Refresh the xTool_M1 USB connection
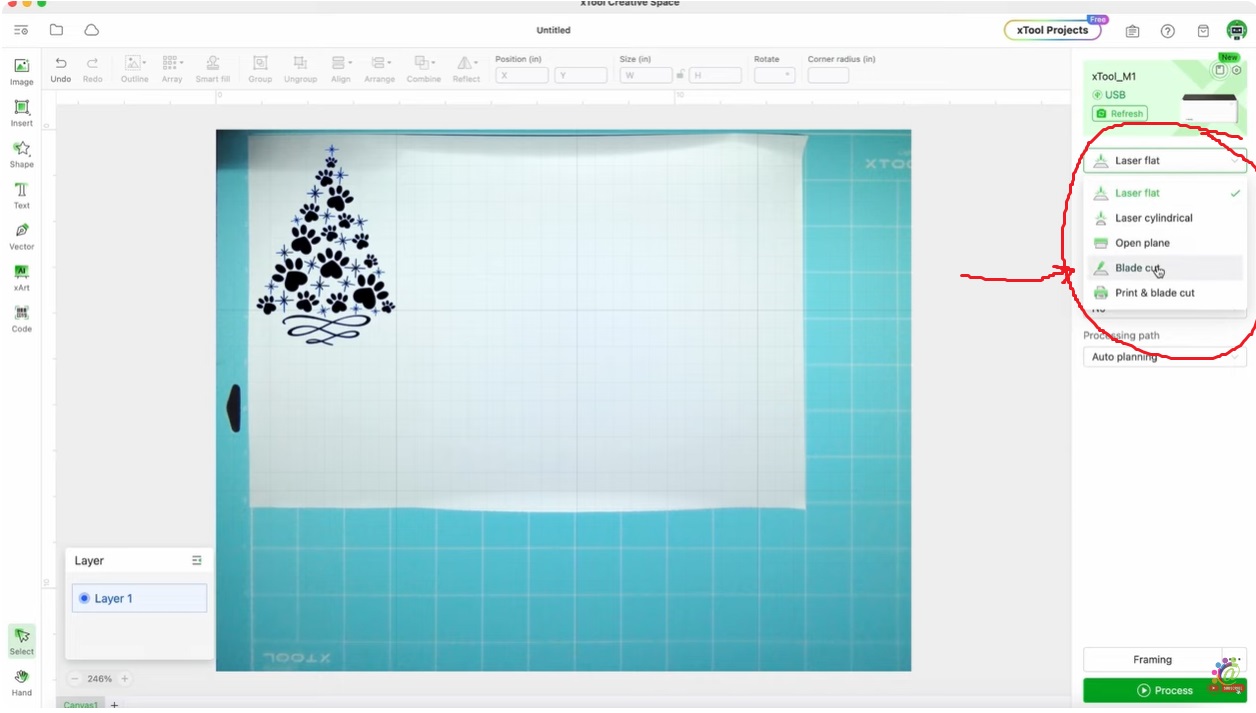Screen dimensions: 1256x713 1119,113
